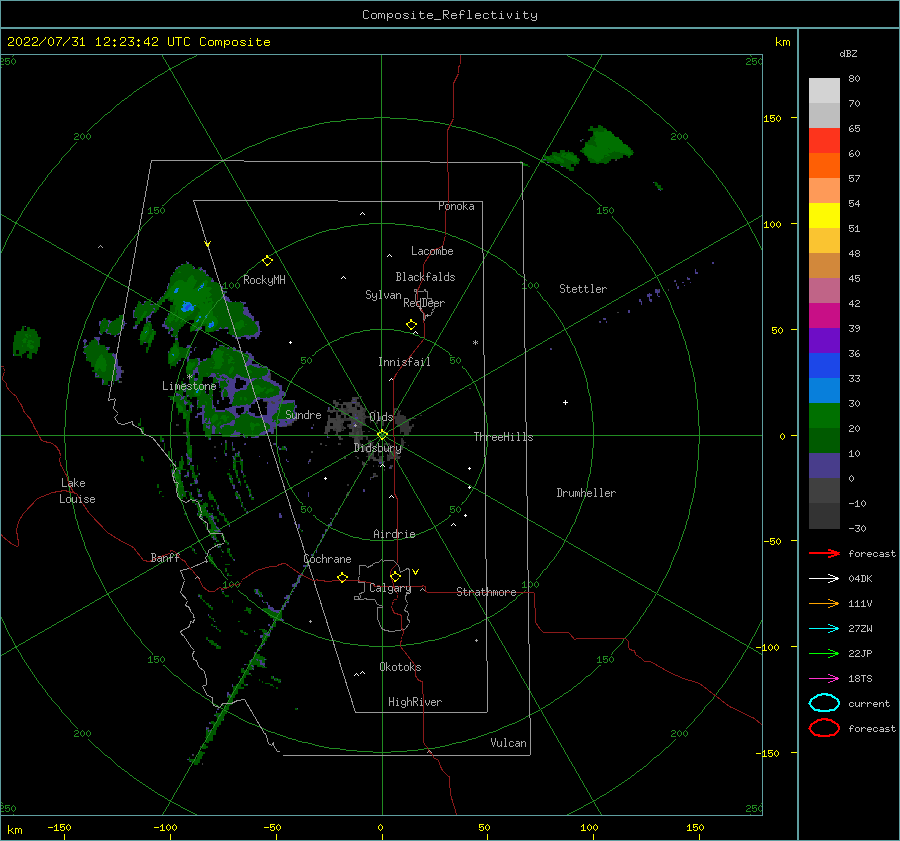Screen dimensions: 900x841
Task: Click the yellow diamond marker near RockyMH
Action: 267,261
